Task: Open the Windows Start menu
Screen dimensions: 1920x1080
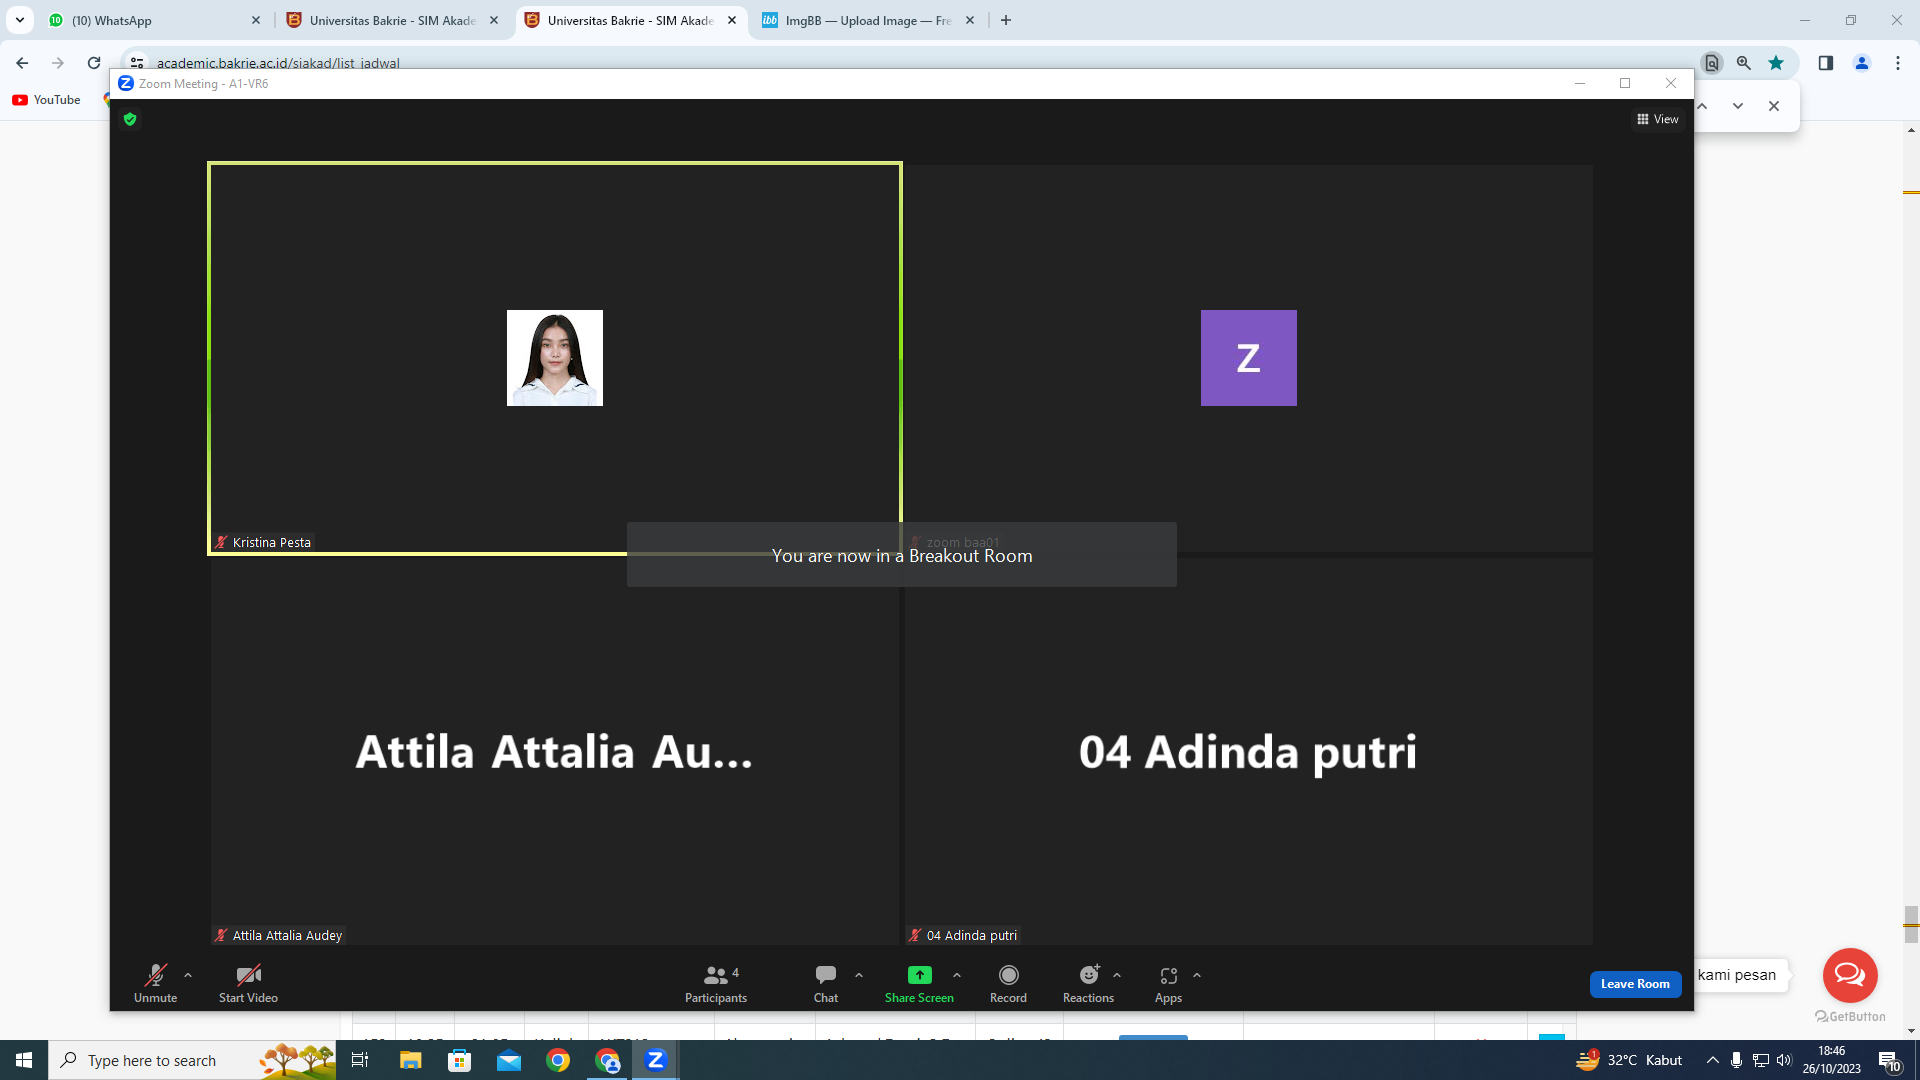Action: [24, 1060]
